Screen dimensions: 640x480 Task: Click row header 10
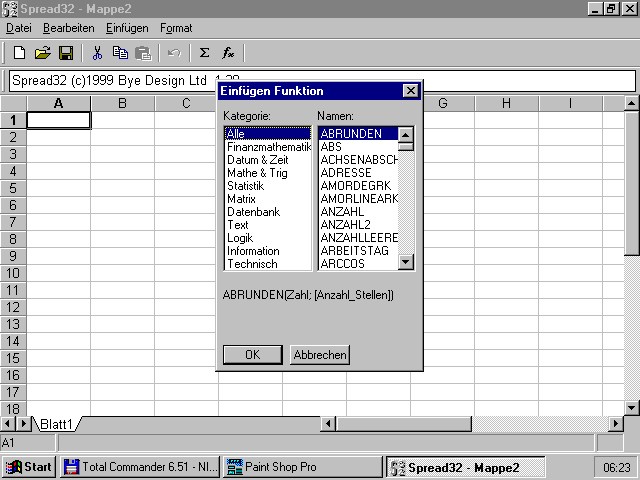[x=13, y=273]
